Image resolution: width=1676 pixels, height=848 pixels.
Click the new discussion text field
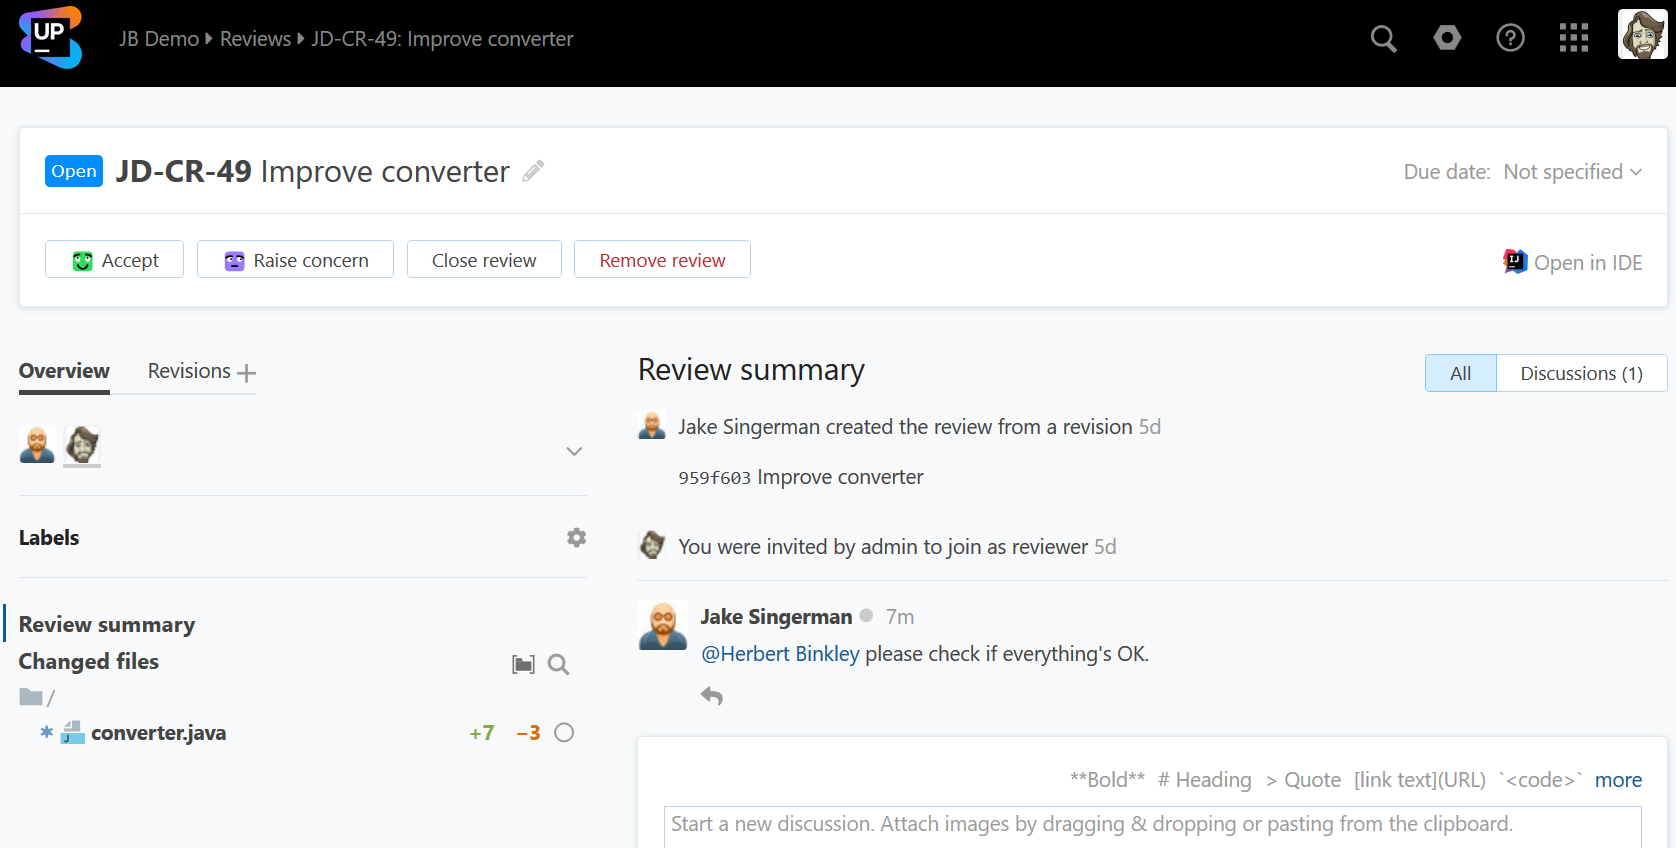(x=1151, y=825)
